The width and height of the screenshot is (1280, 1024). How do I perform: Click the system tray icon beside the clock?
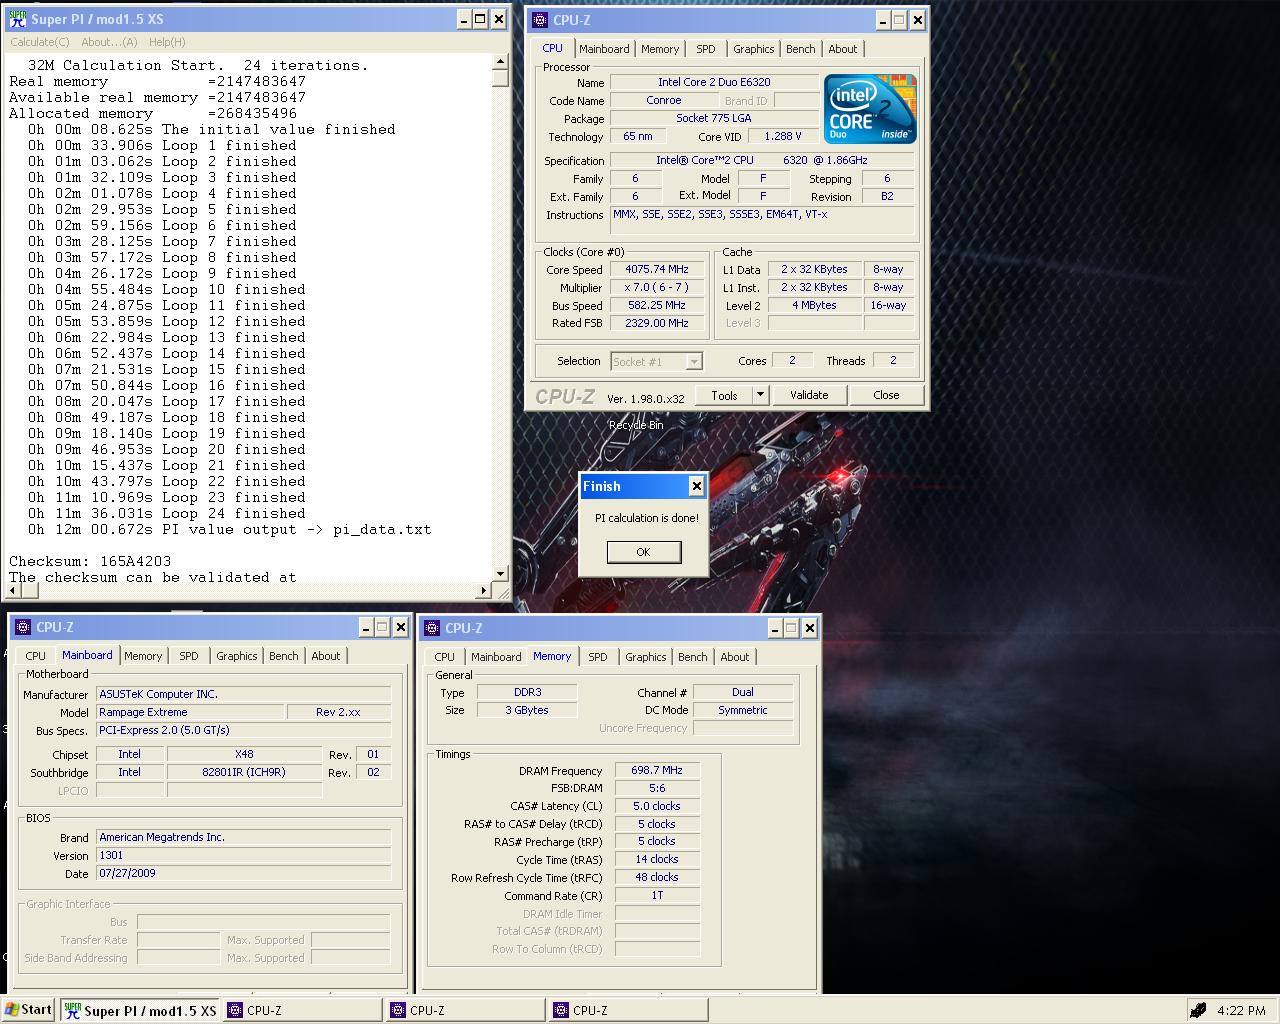(1198, 1010)
